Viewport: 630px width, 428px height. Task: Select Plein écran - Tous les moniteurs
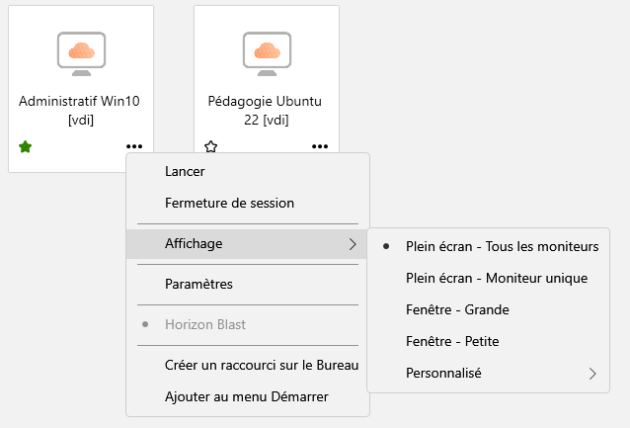click(502, 245)
